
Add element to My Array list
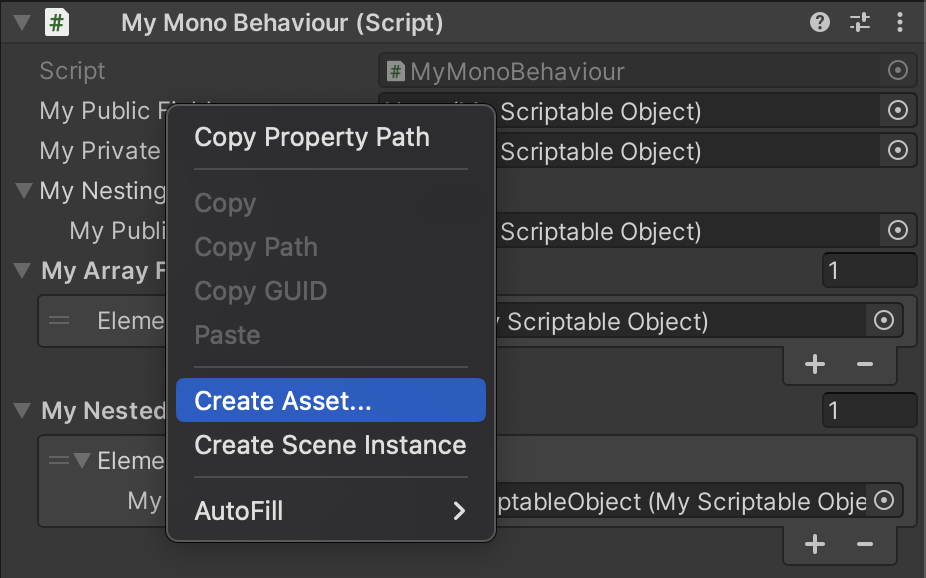click(815, 364)
